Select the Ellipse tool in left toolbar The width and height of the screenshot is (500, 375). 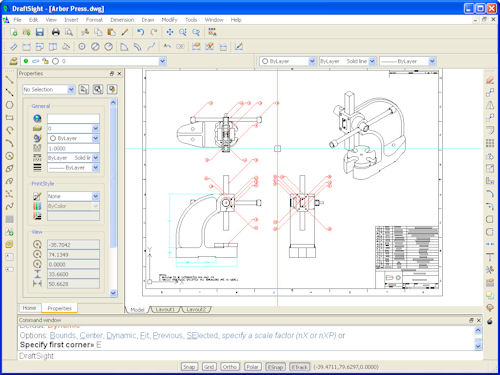pyautogui.click(x=9, y=168)
